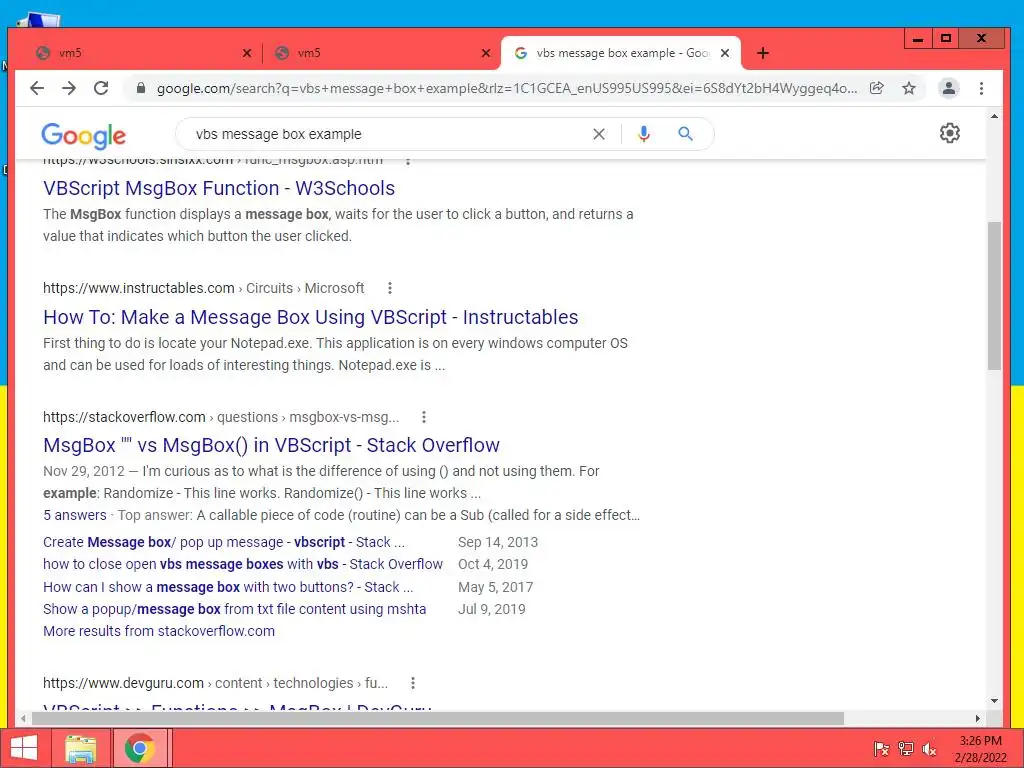Open the Windows Start menu
The height and width of the screenshot is (768, 1024).
tap(24, 748)
